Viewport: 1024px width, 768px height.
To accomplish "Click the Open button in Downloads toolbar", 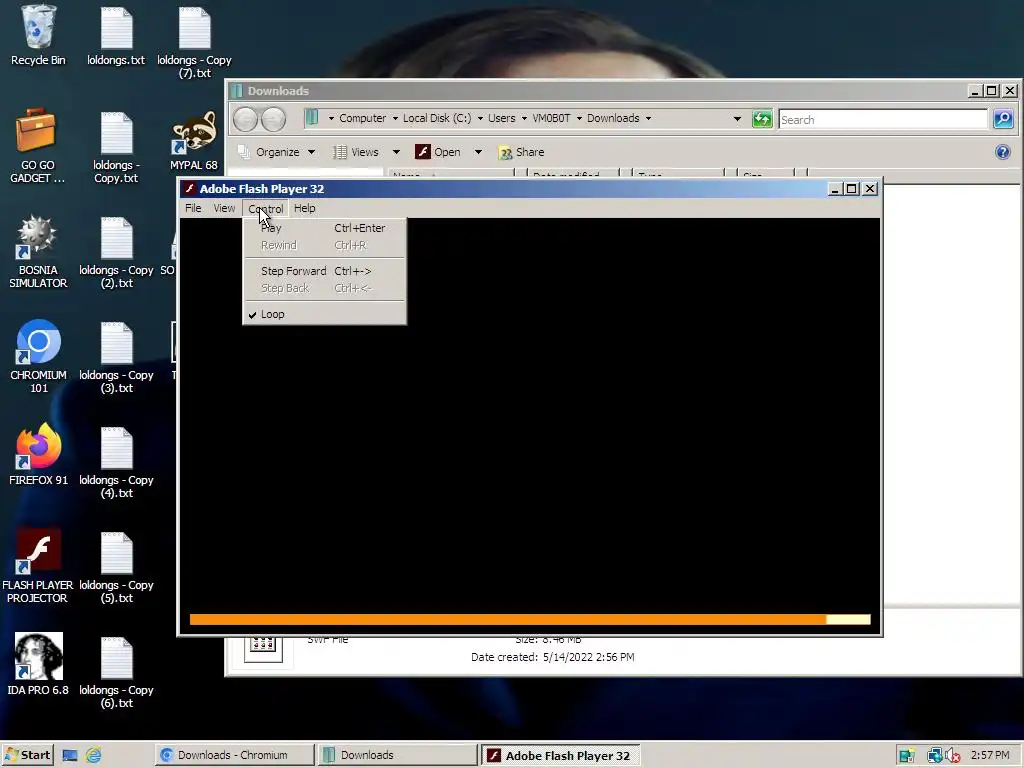I will (438, 152).
